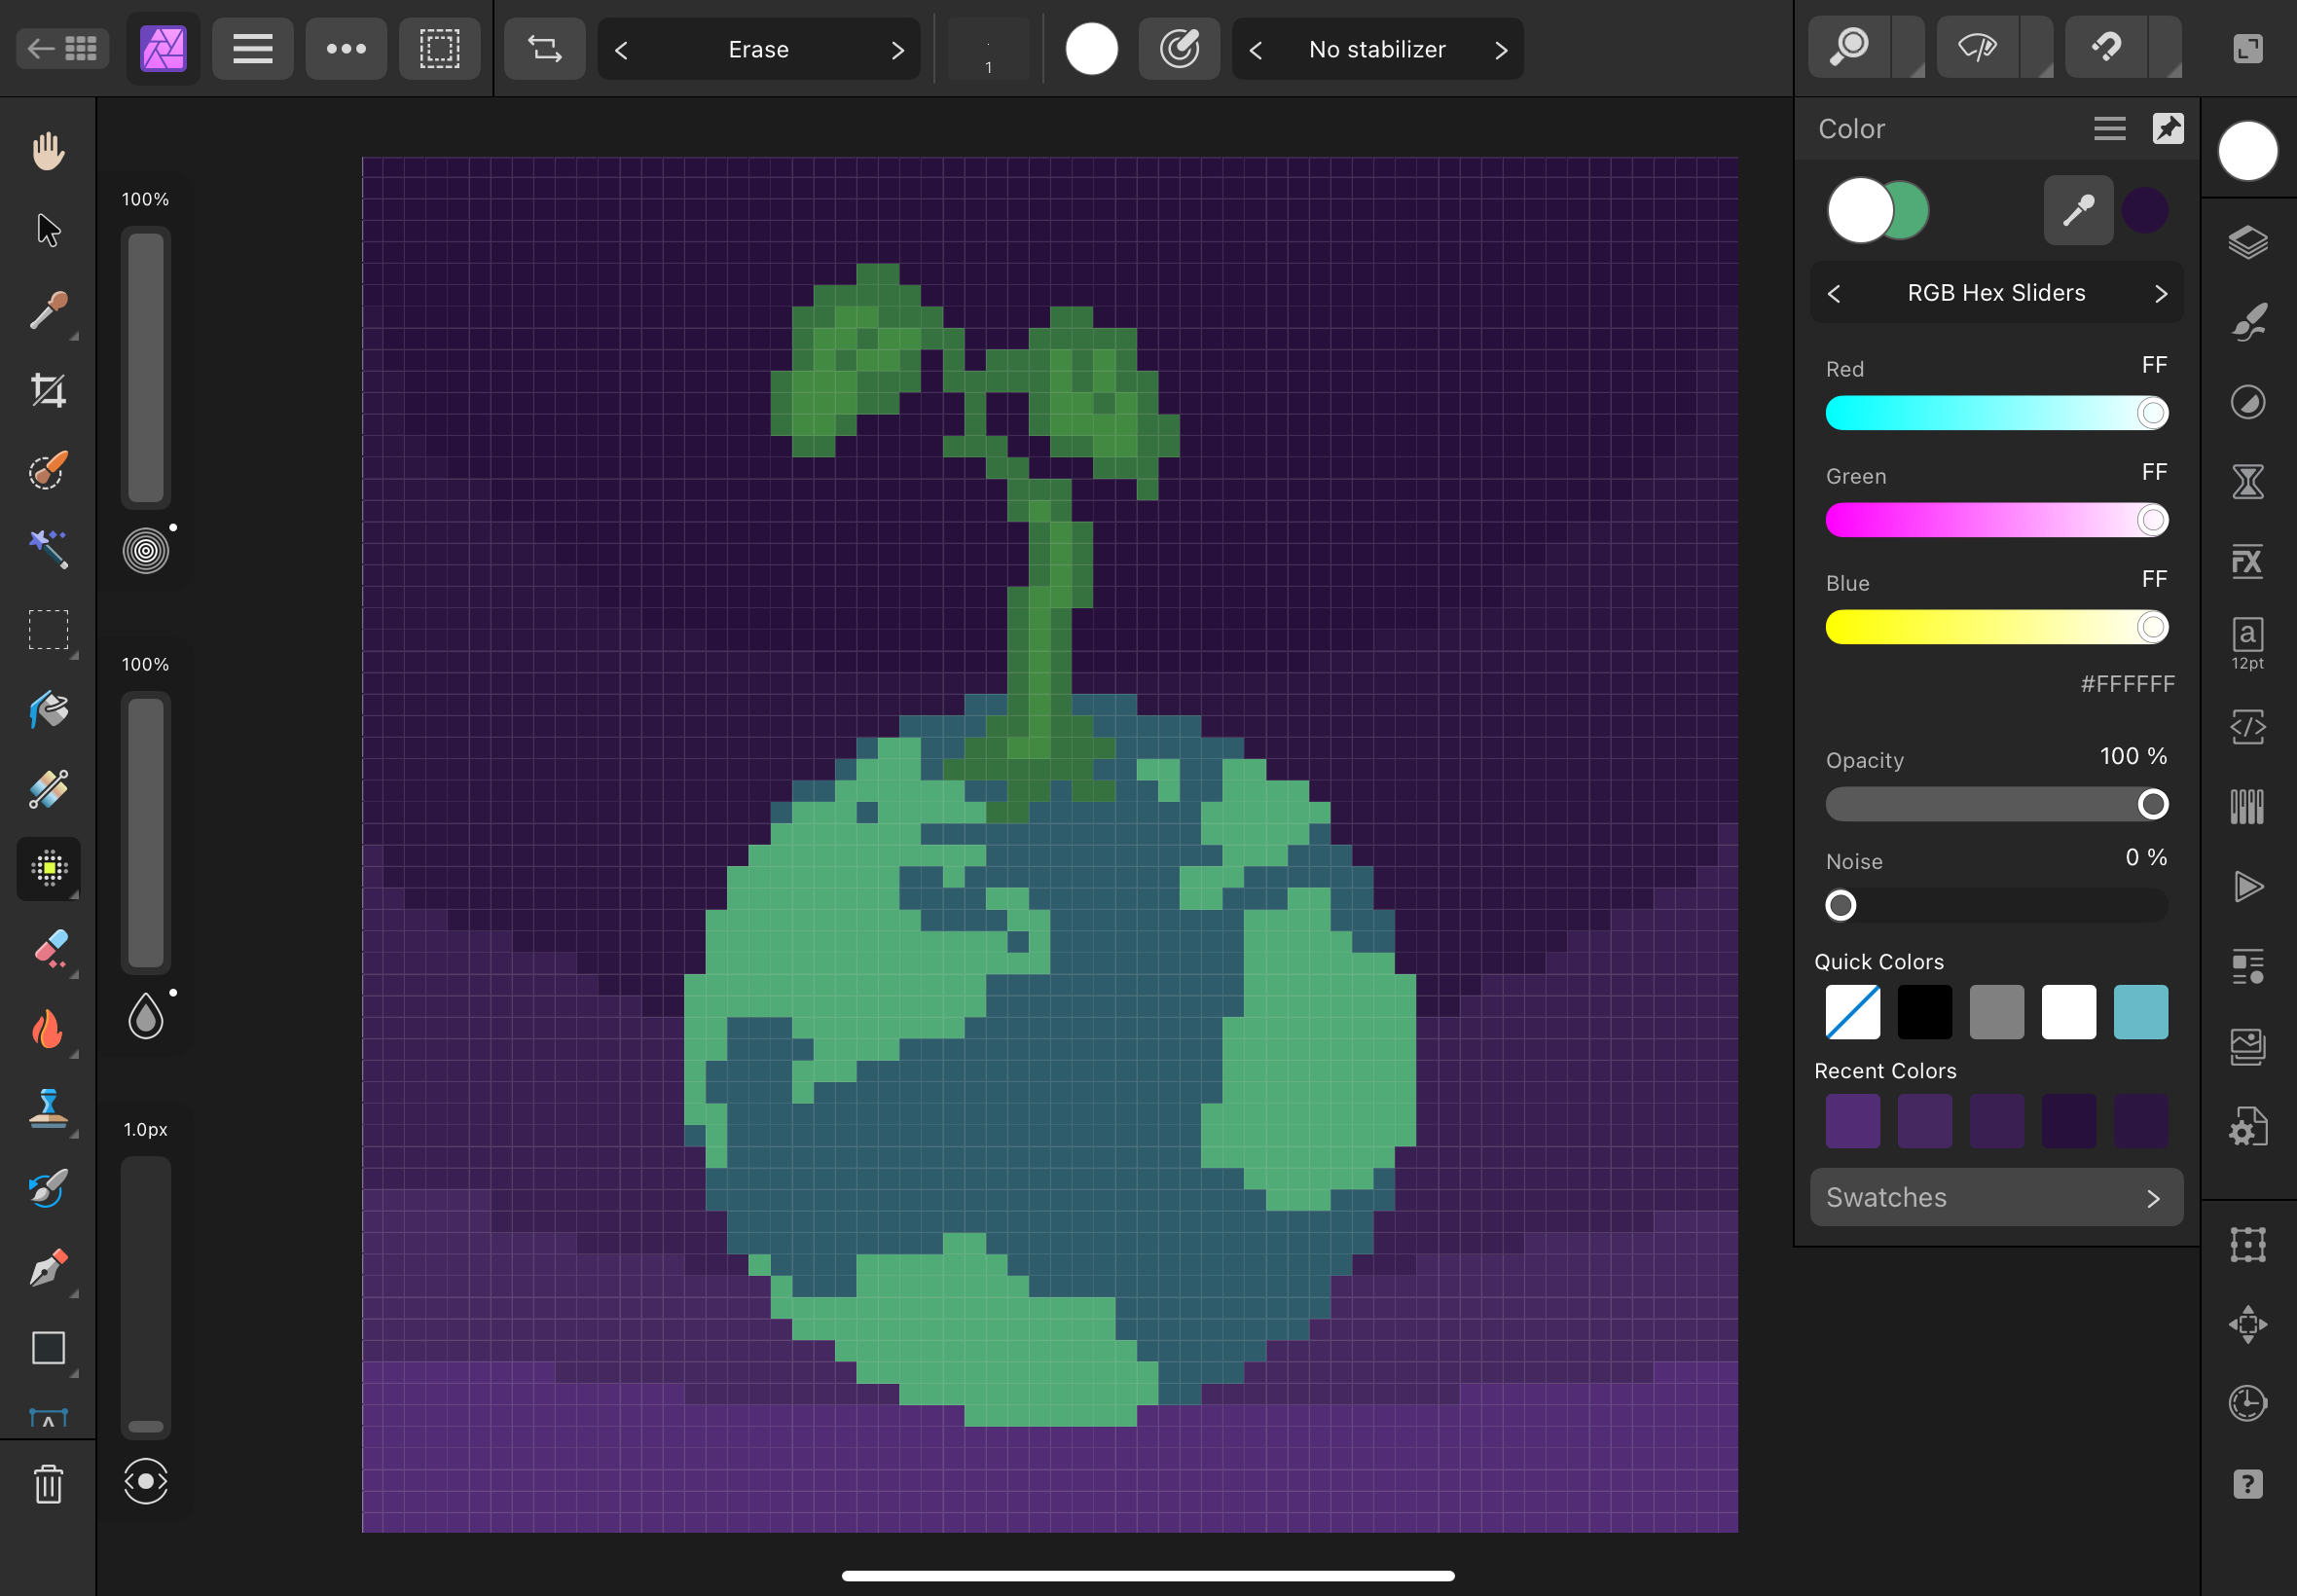2297x1596 pixels.
Task: Tap the trash delete icon
Action: click(48, 1484)
